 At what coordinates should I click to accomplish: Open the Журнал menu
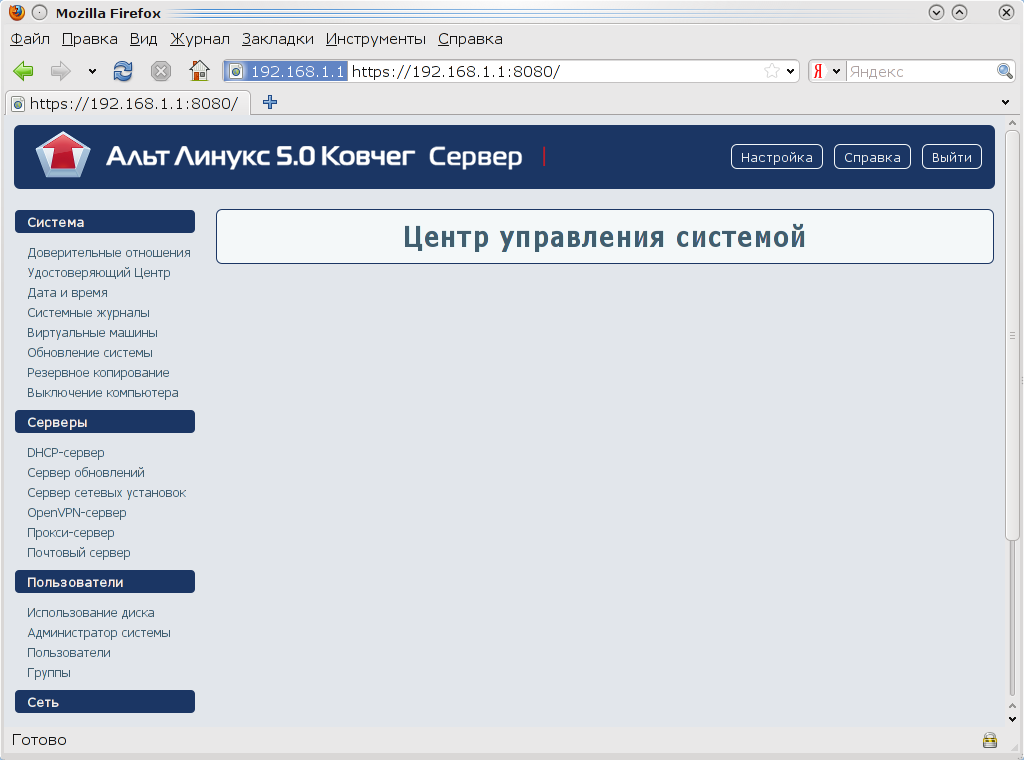[x=200, y=39]
